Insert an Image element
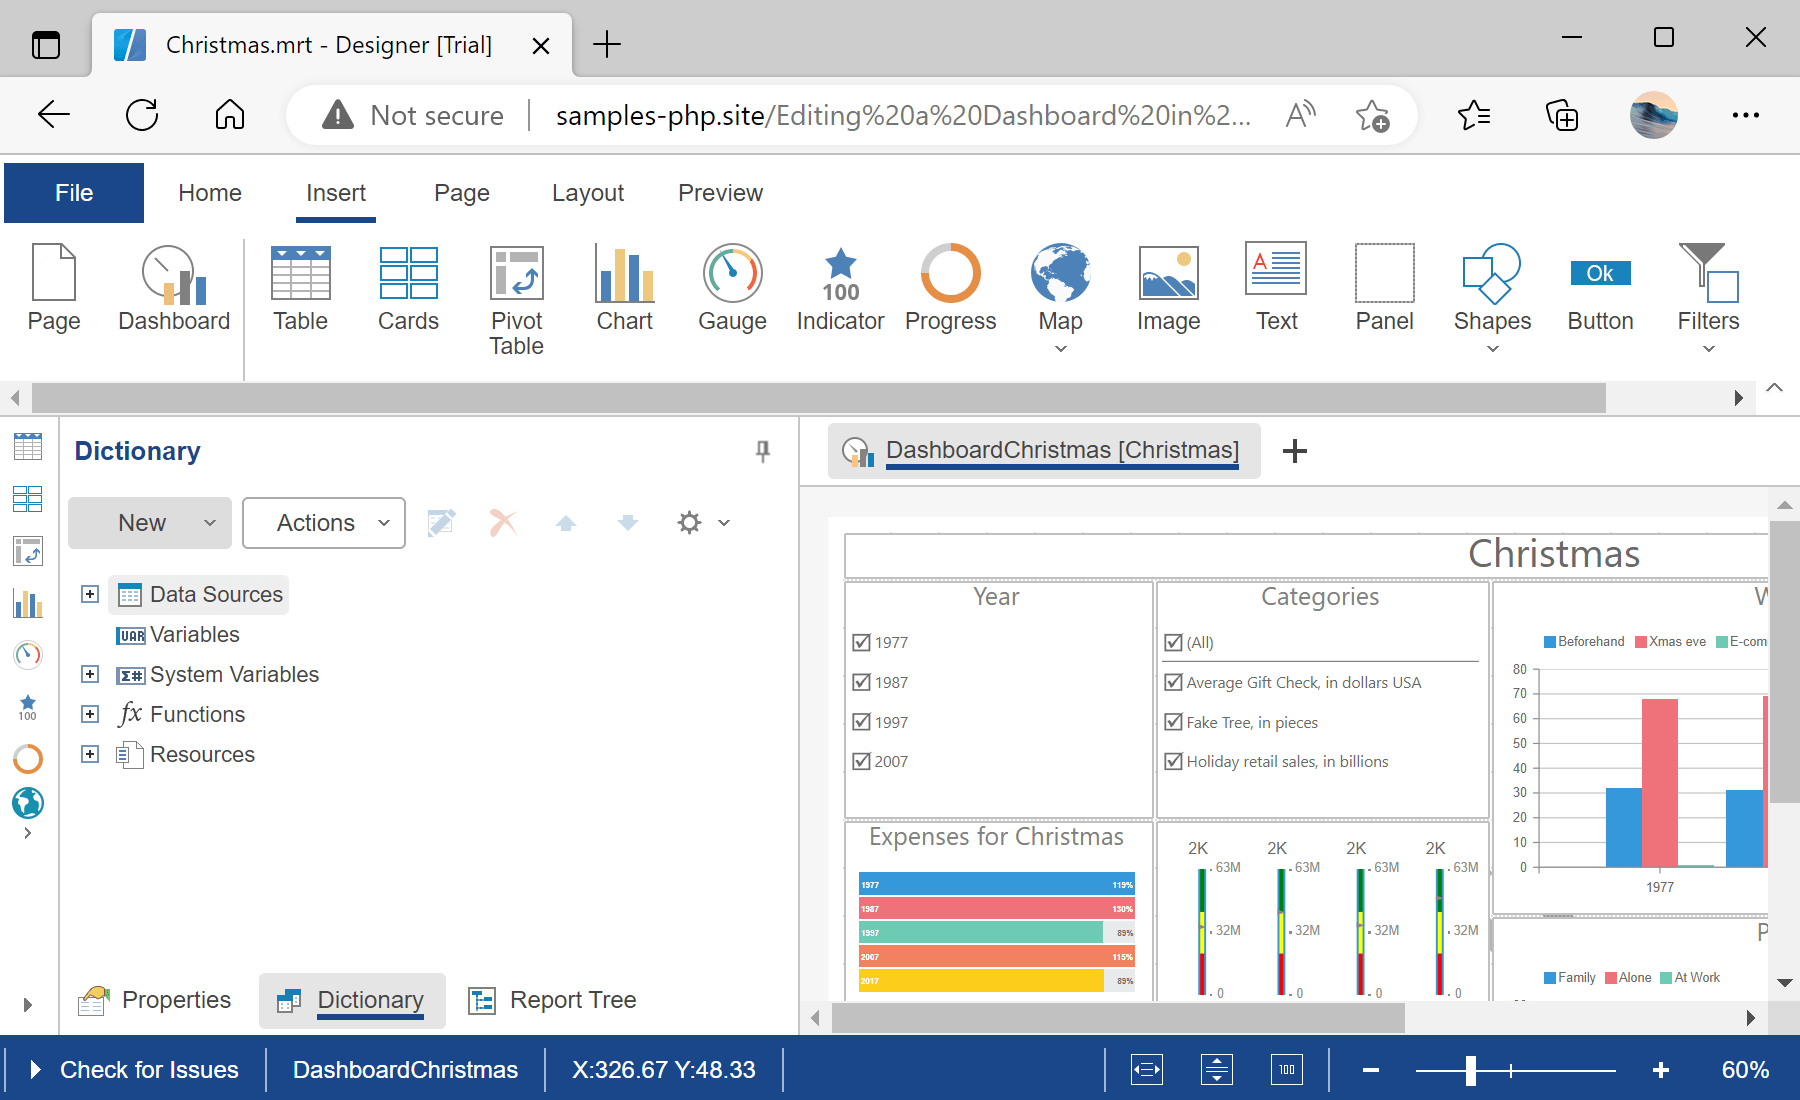 point(1168,287)
